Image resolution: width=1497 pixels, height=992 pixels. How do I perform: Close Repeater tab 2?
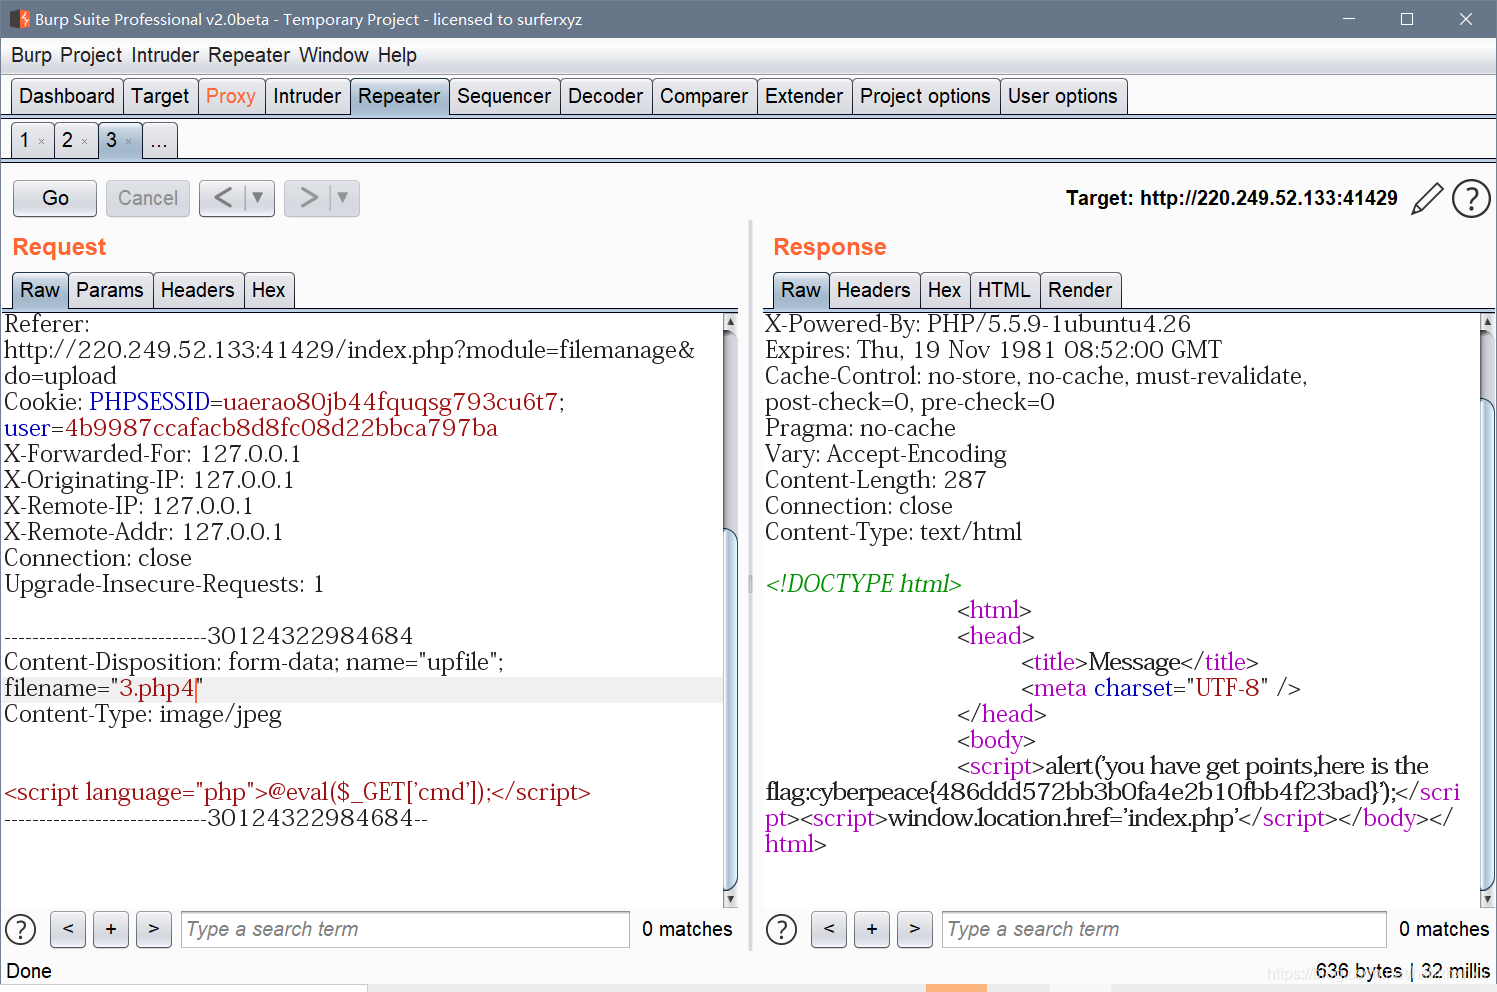point(84,142)
